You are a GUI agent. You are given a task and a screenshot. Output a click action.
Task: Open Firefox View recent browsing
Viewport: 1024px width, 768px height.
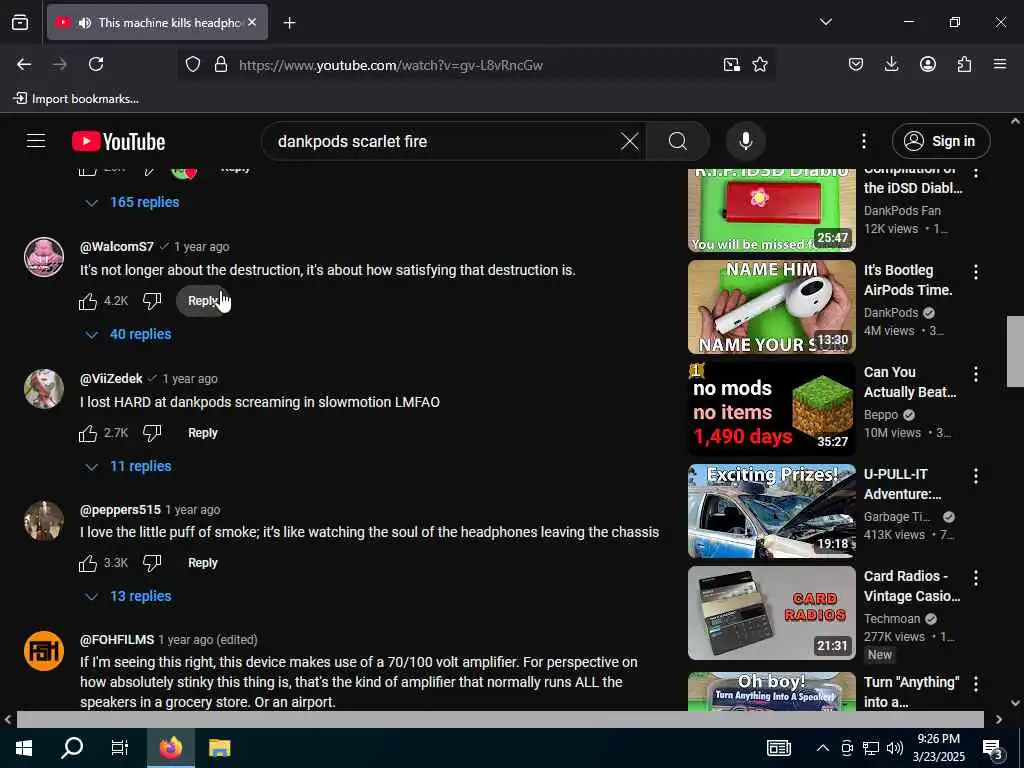click(20, 23)
